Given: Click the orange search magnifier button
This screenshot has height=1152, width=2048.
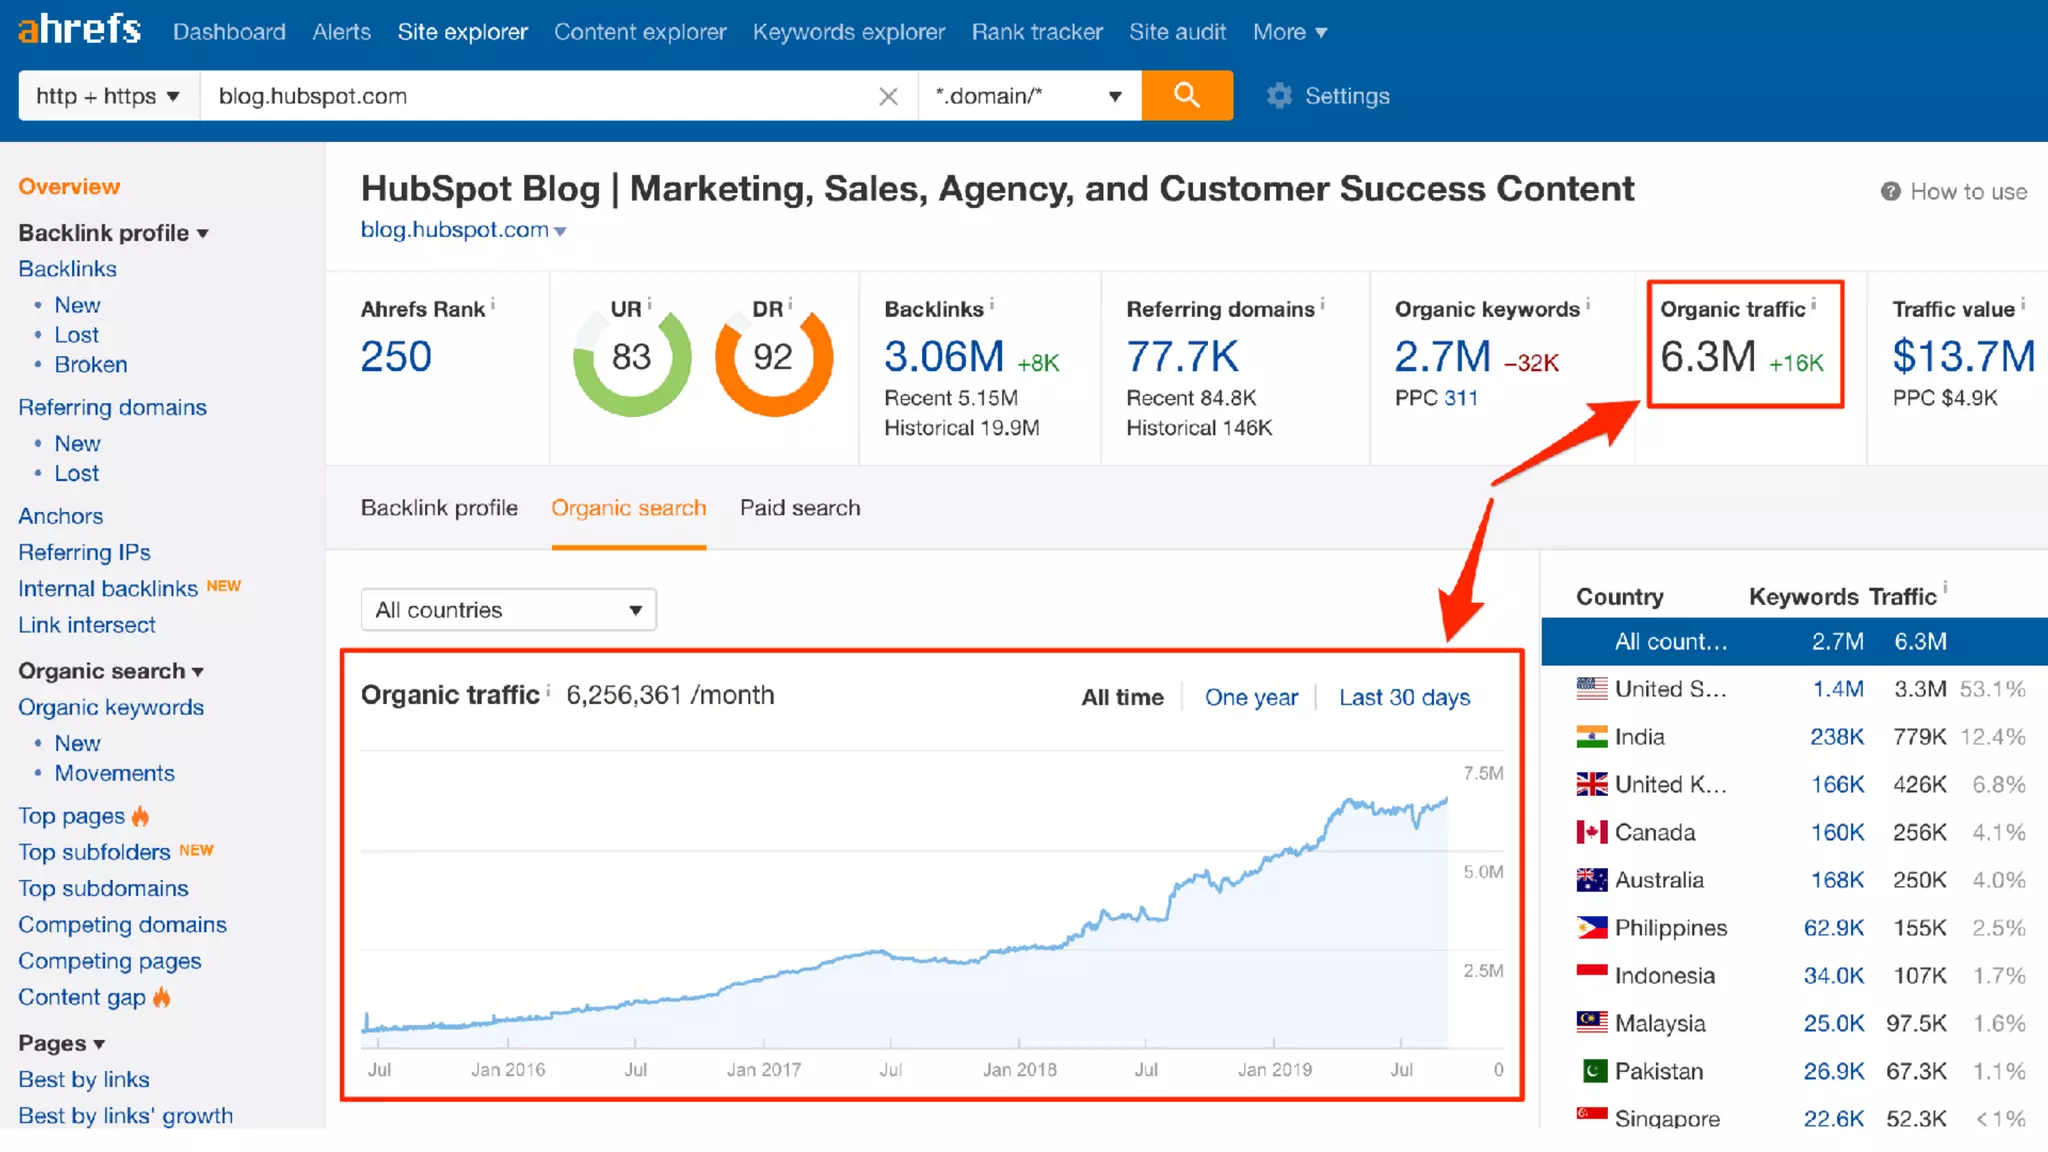Looking at the screenshot, I should [1186, 95].
